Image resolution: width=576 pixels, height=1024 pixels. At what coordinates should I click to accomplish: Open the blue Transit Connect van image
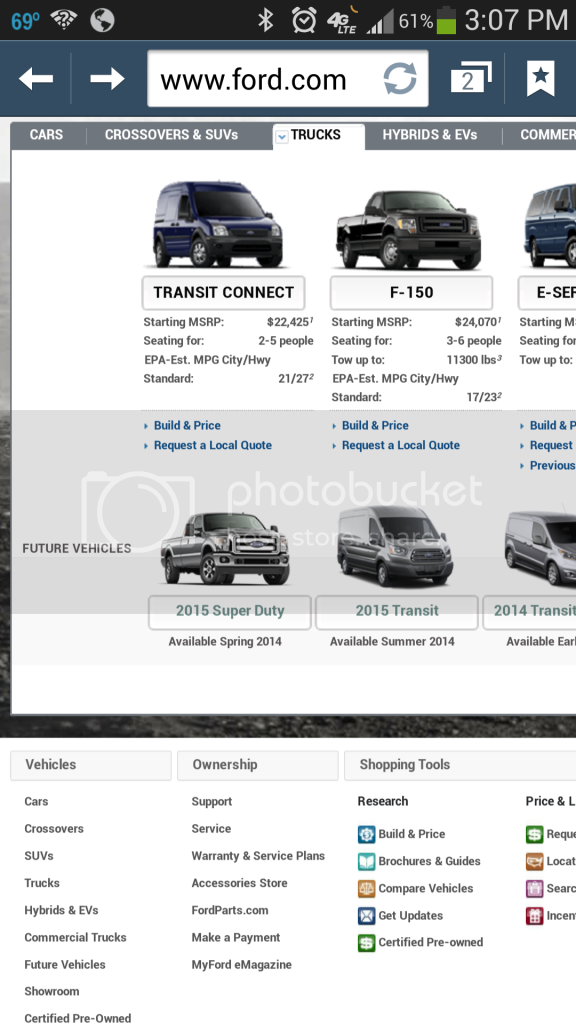coord(219,225)
